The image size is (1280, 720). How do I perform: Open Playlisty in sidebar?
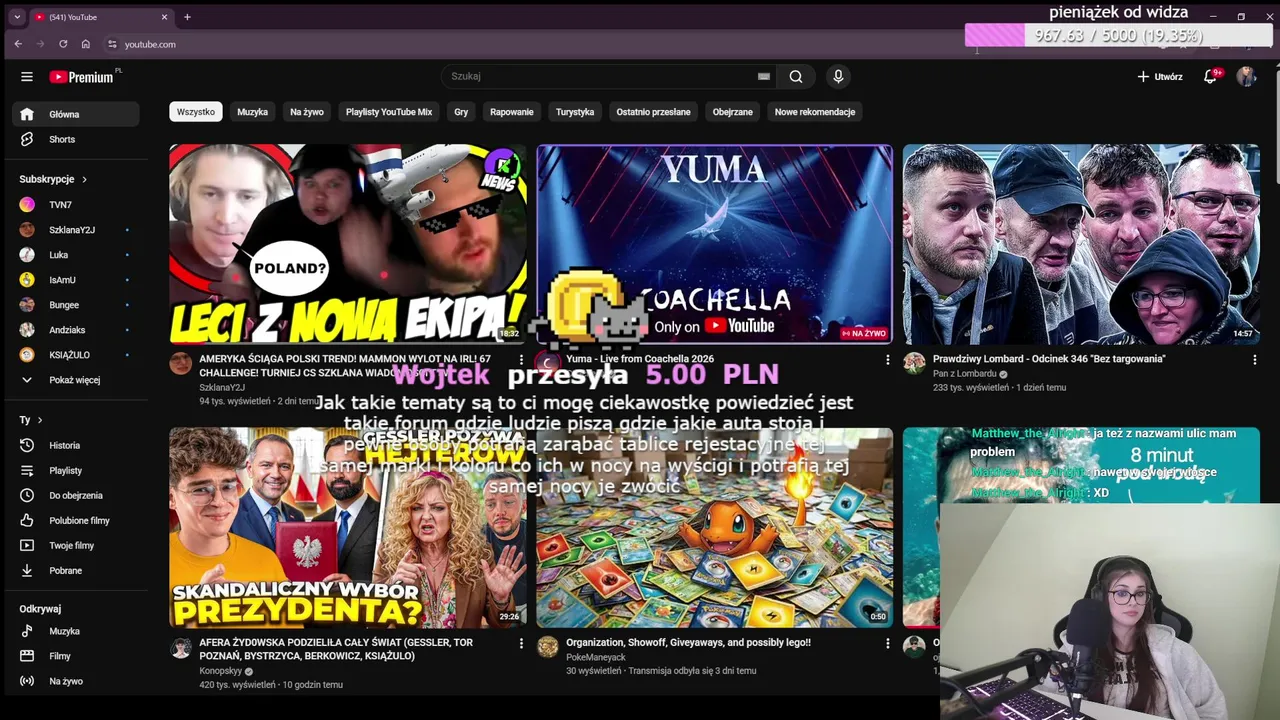point(76,470)
